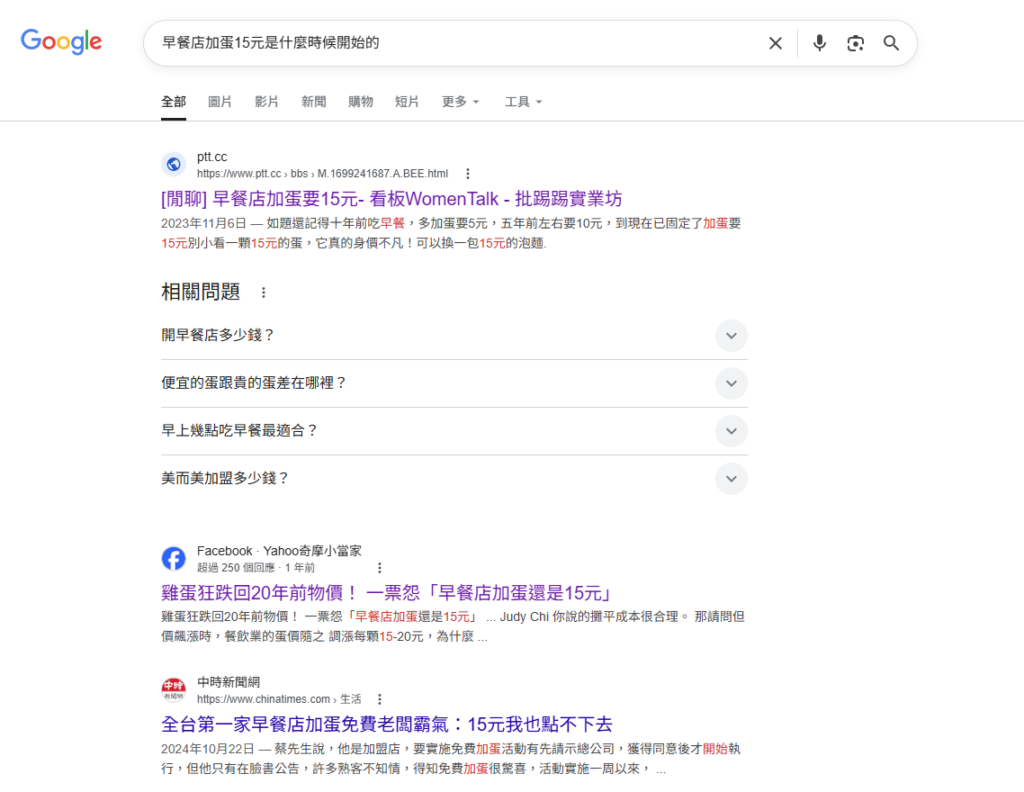The width and height of the screenshot is (1024, 792).
Task: Open three-dot menu for Facebook result
Action: pos(379,567)
